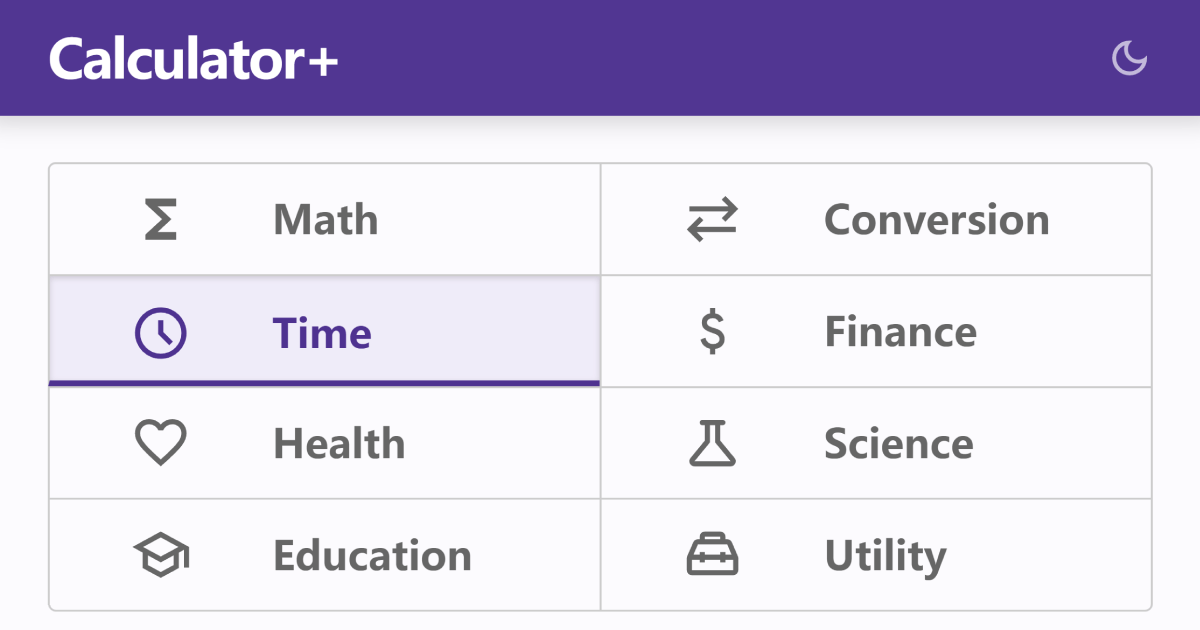
Task: Click the Calculator+ app title
Action: pyautogui.click(x=193, y=57)
